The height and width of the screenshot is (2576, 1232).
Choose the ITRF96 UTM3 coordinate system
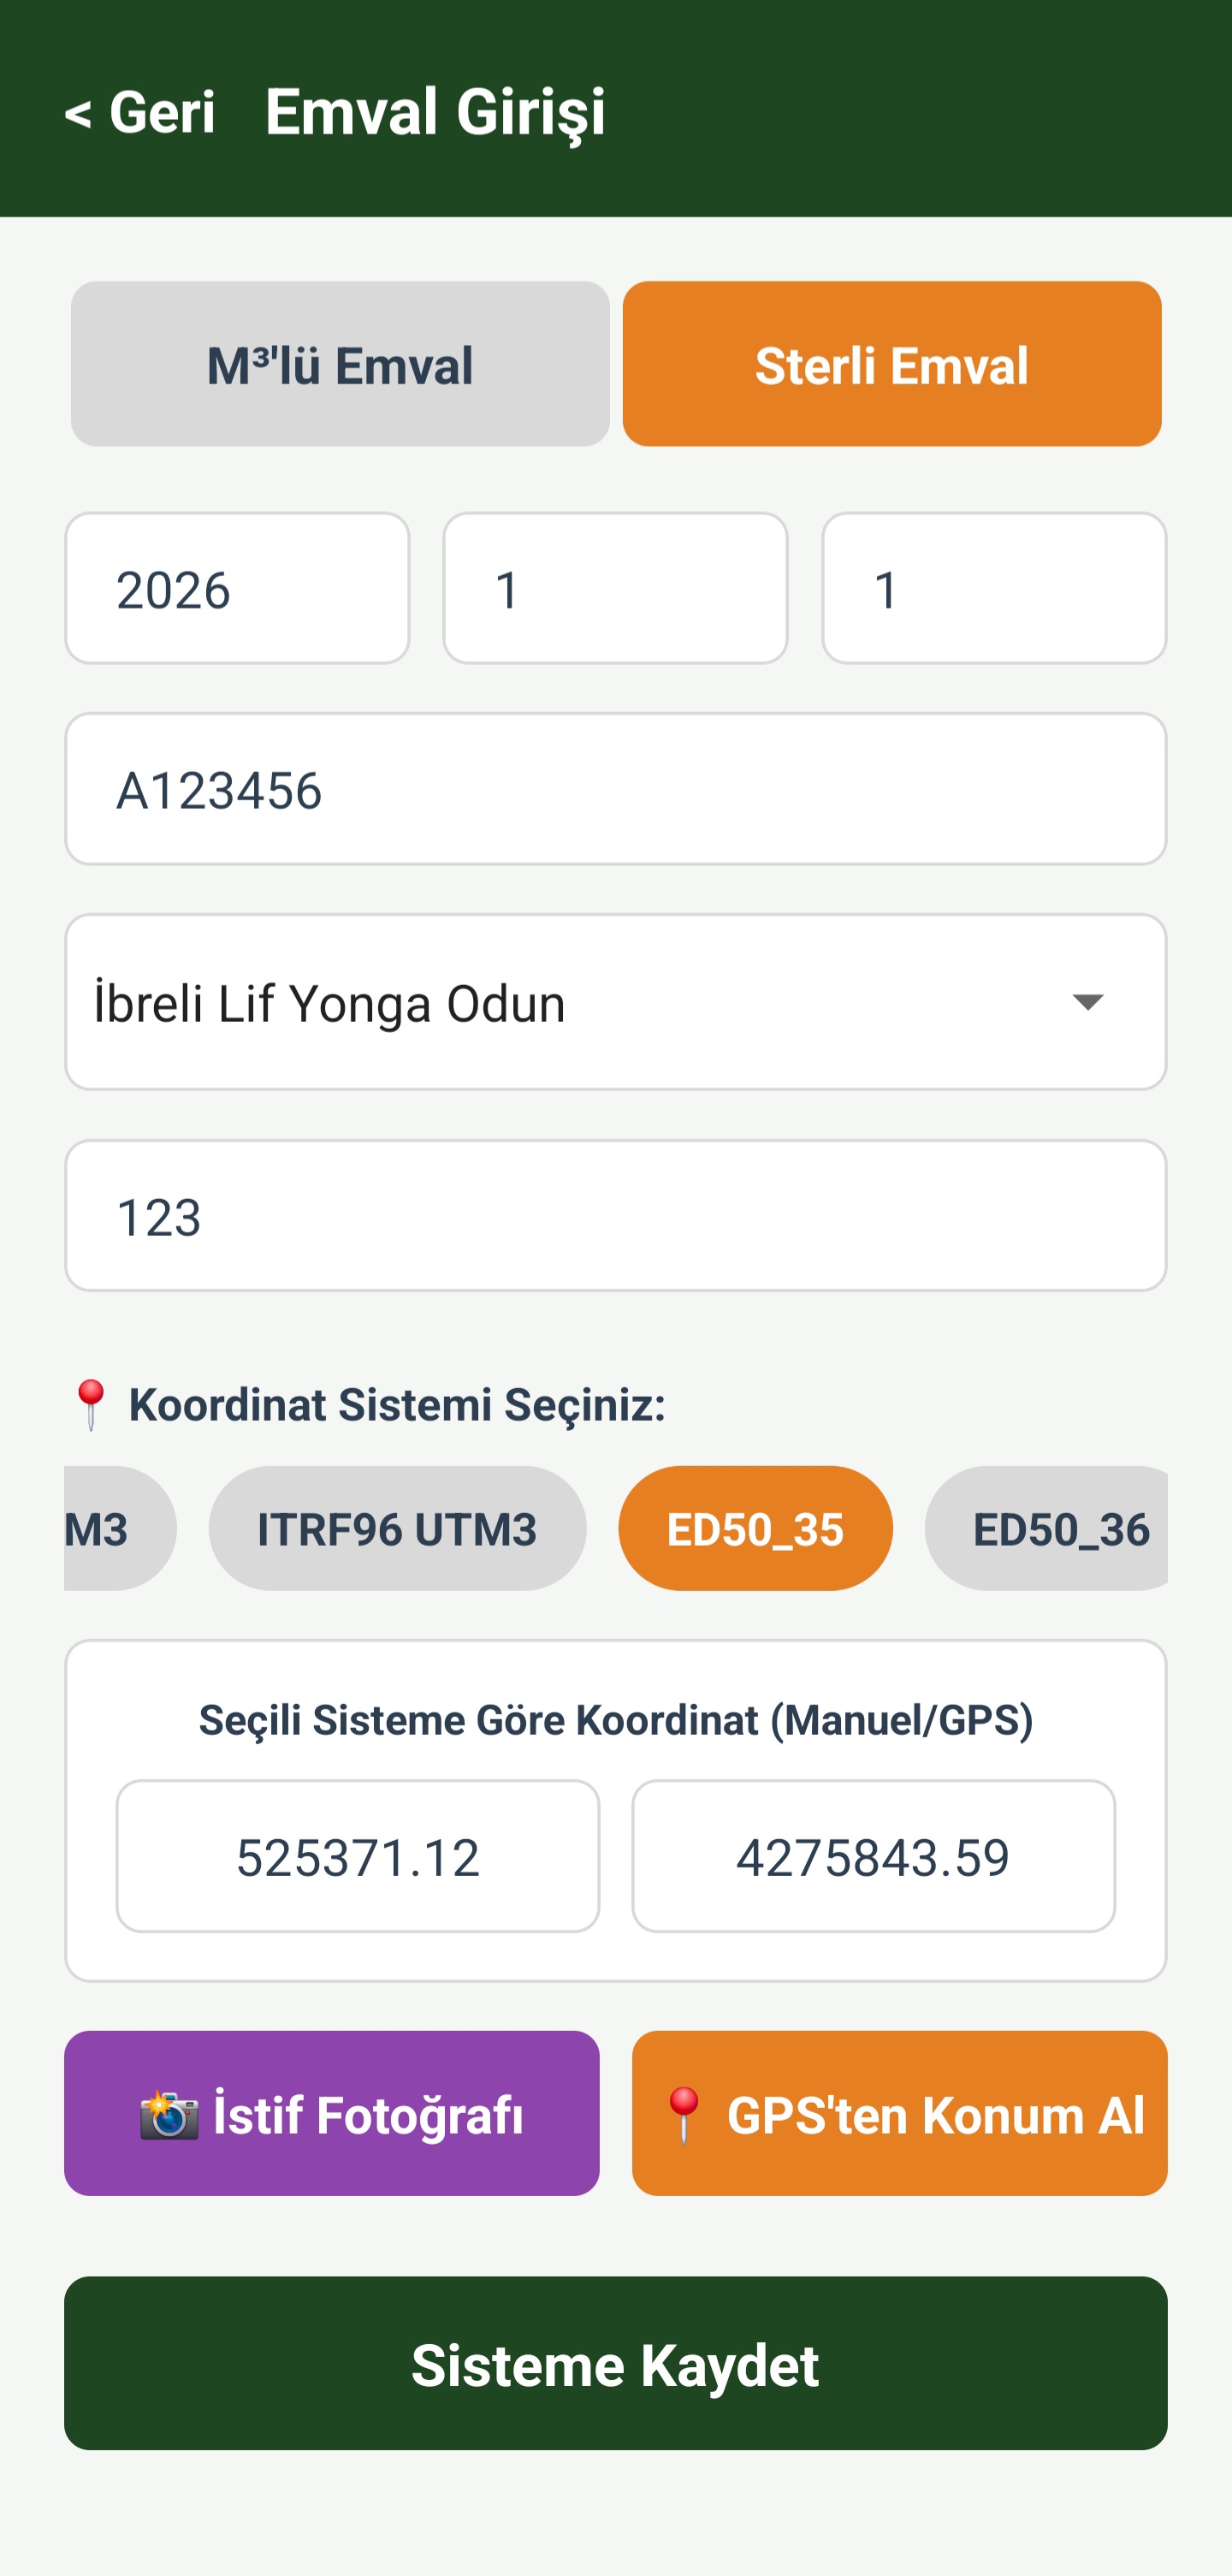click(397, 1529)
